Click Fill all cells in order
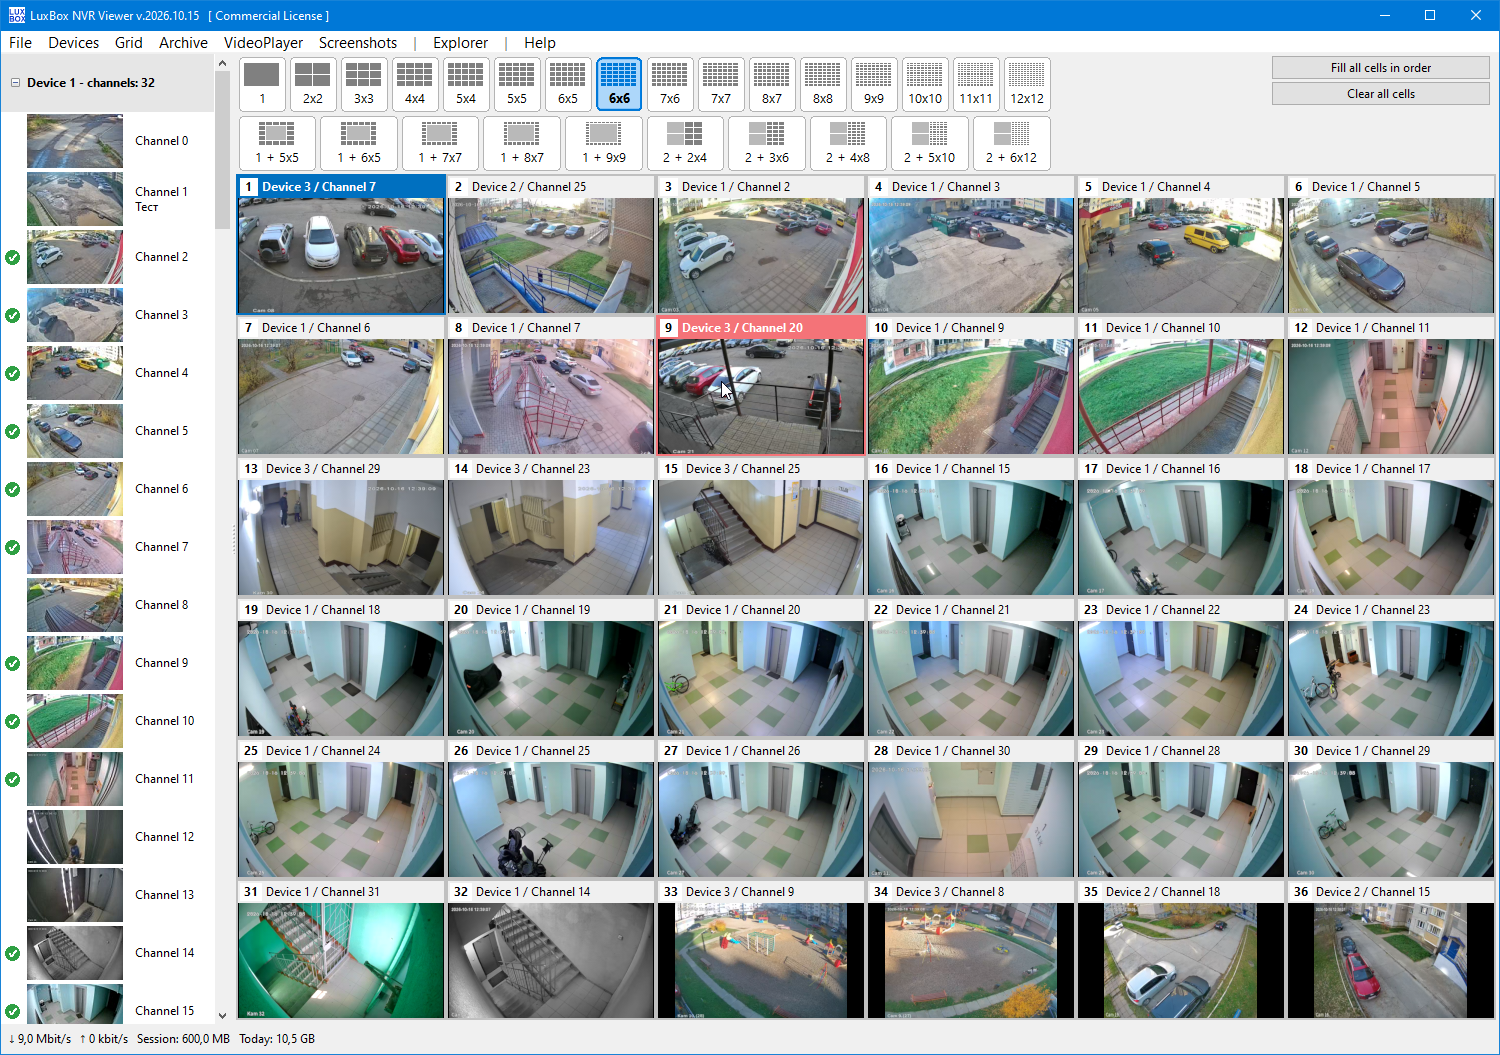 [1381, 68]
